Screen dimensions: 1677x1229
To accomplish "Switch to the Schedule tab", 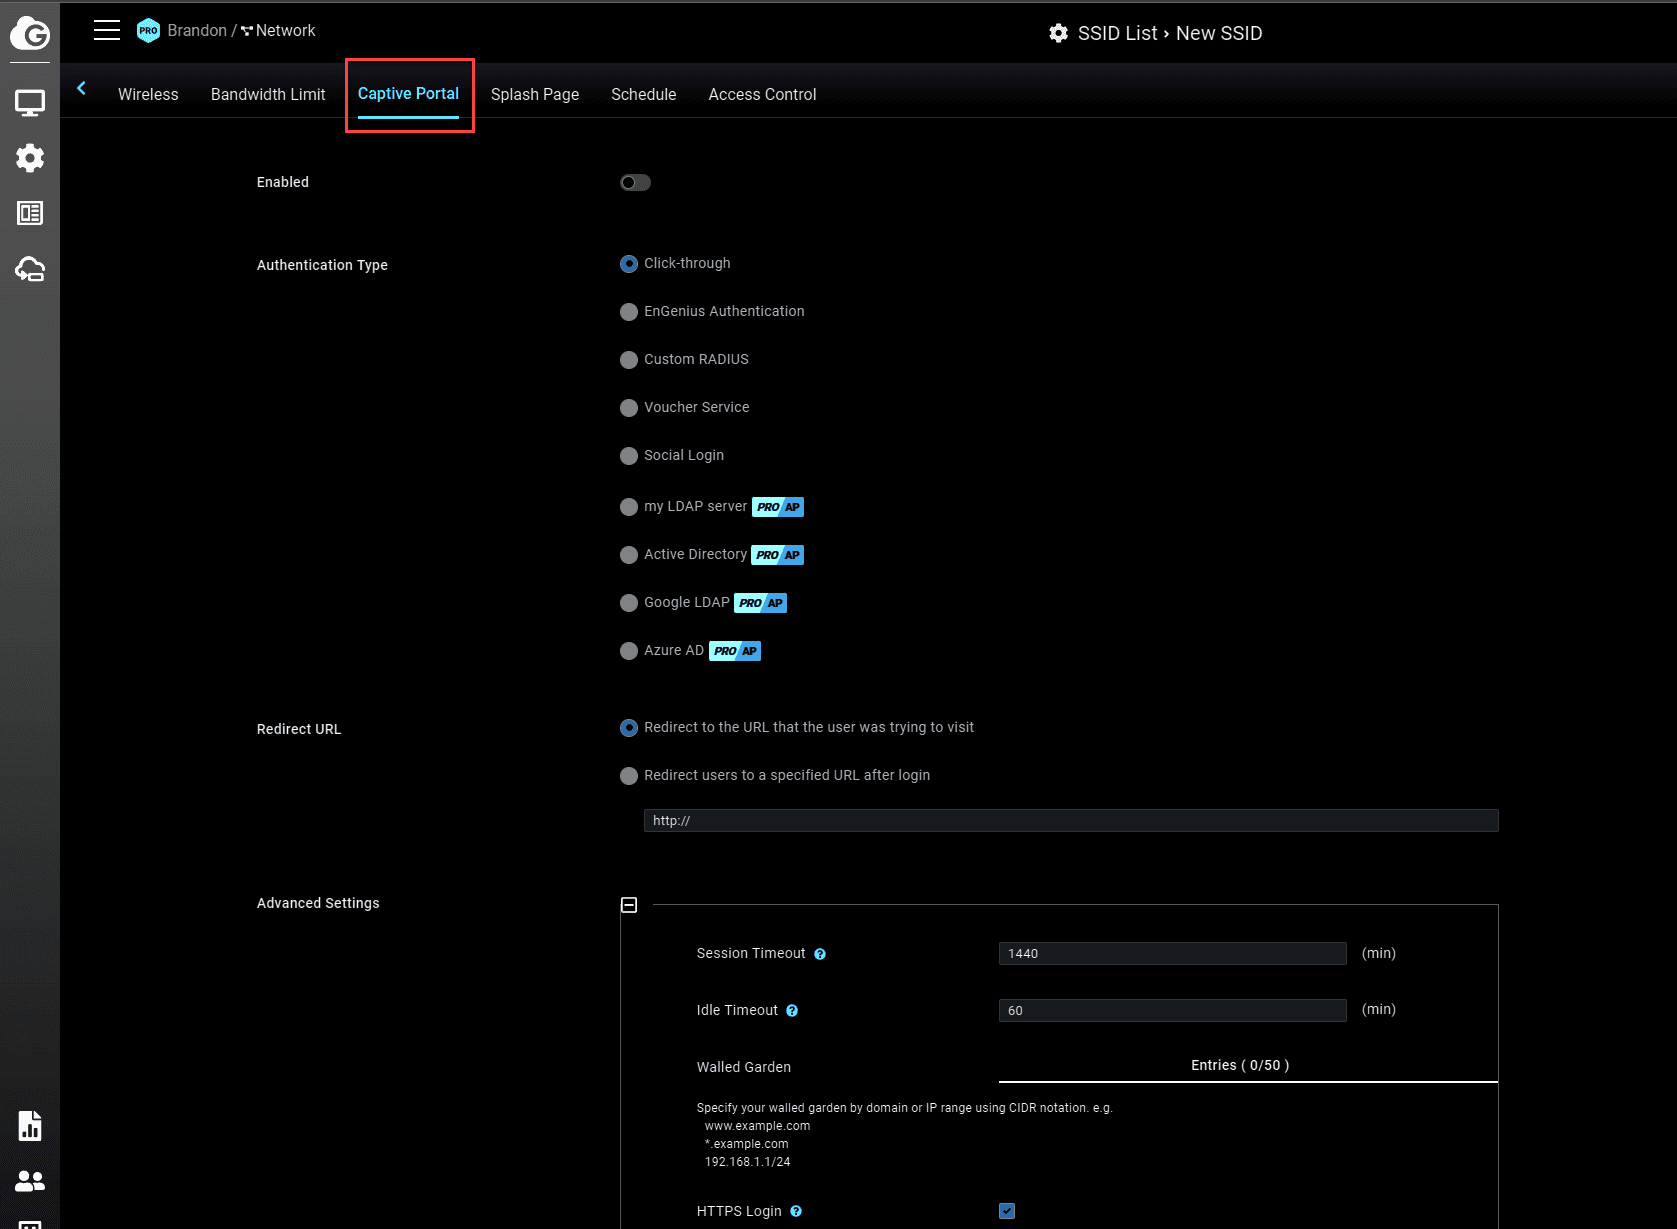I will (x=644, y=94).
